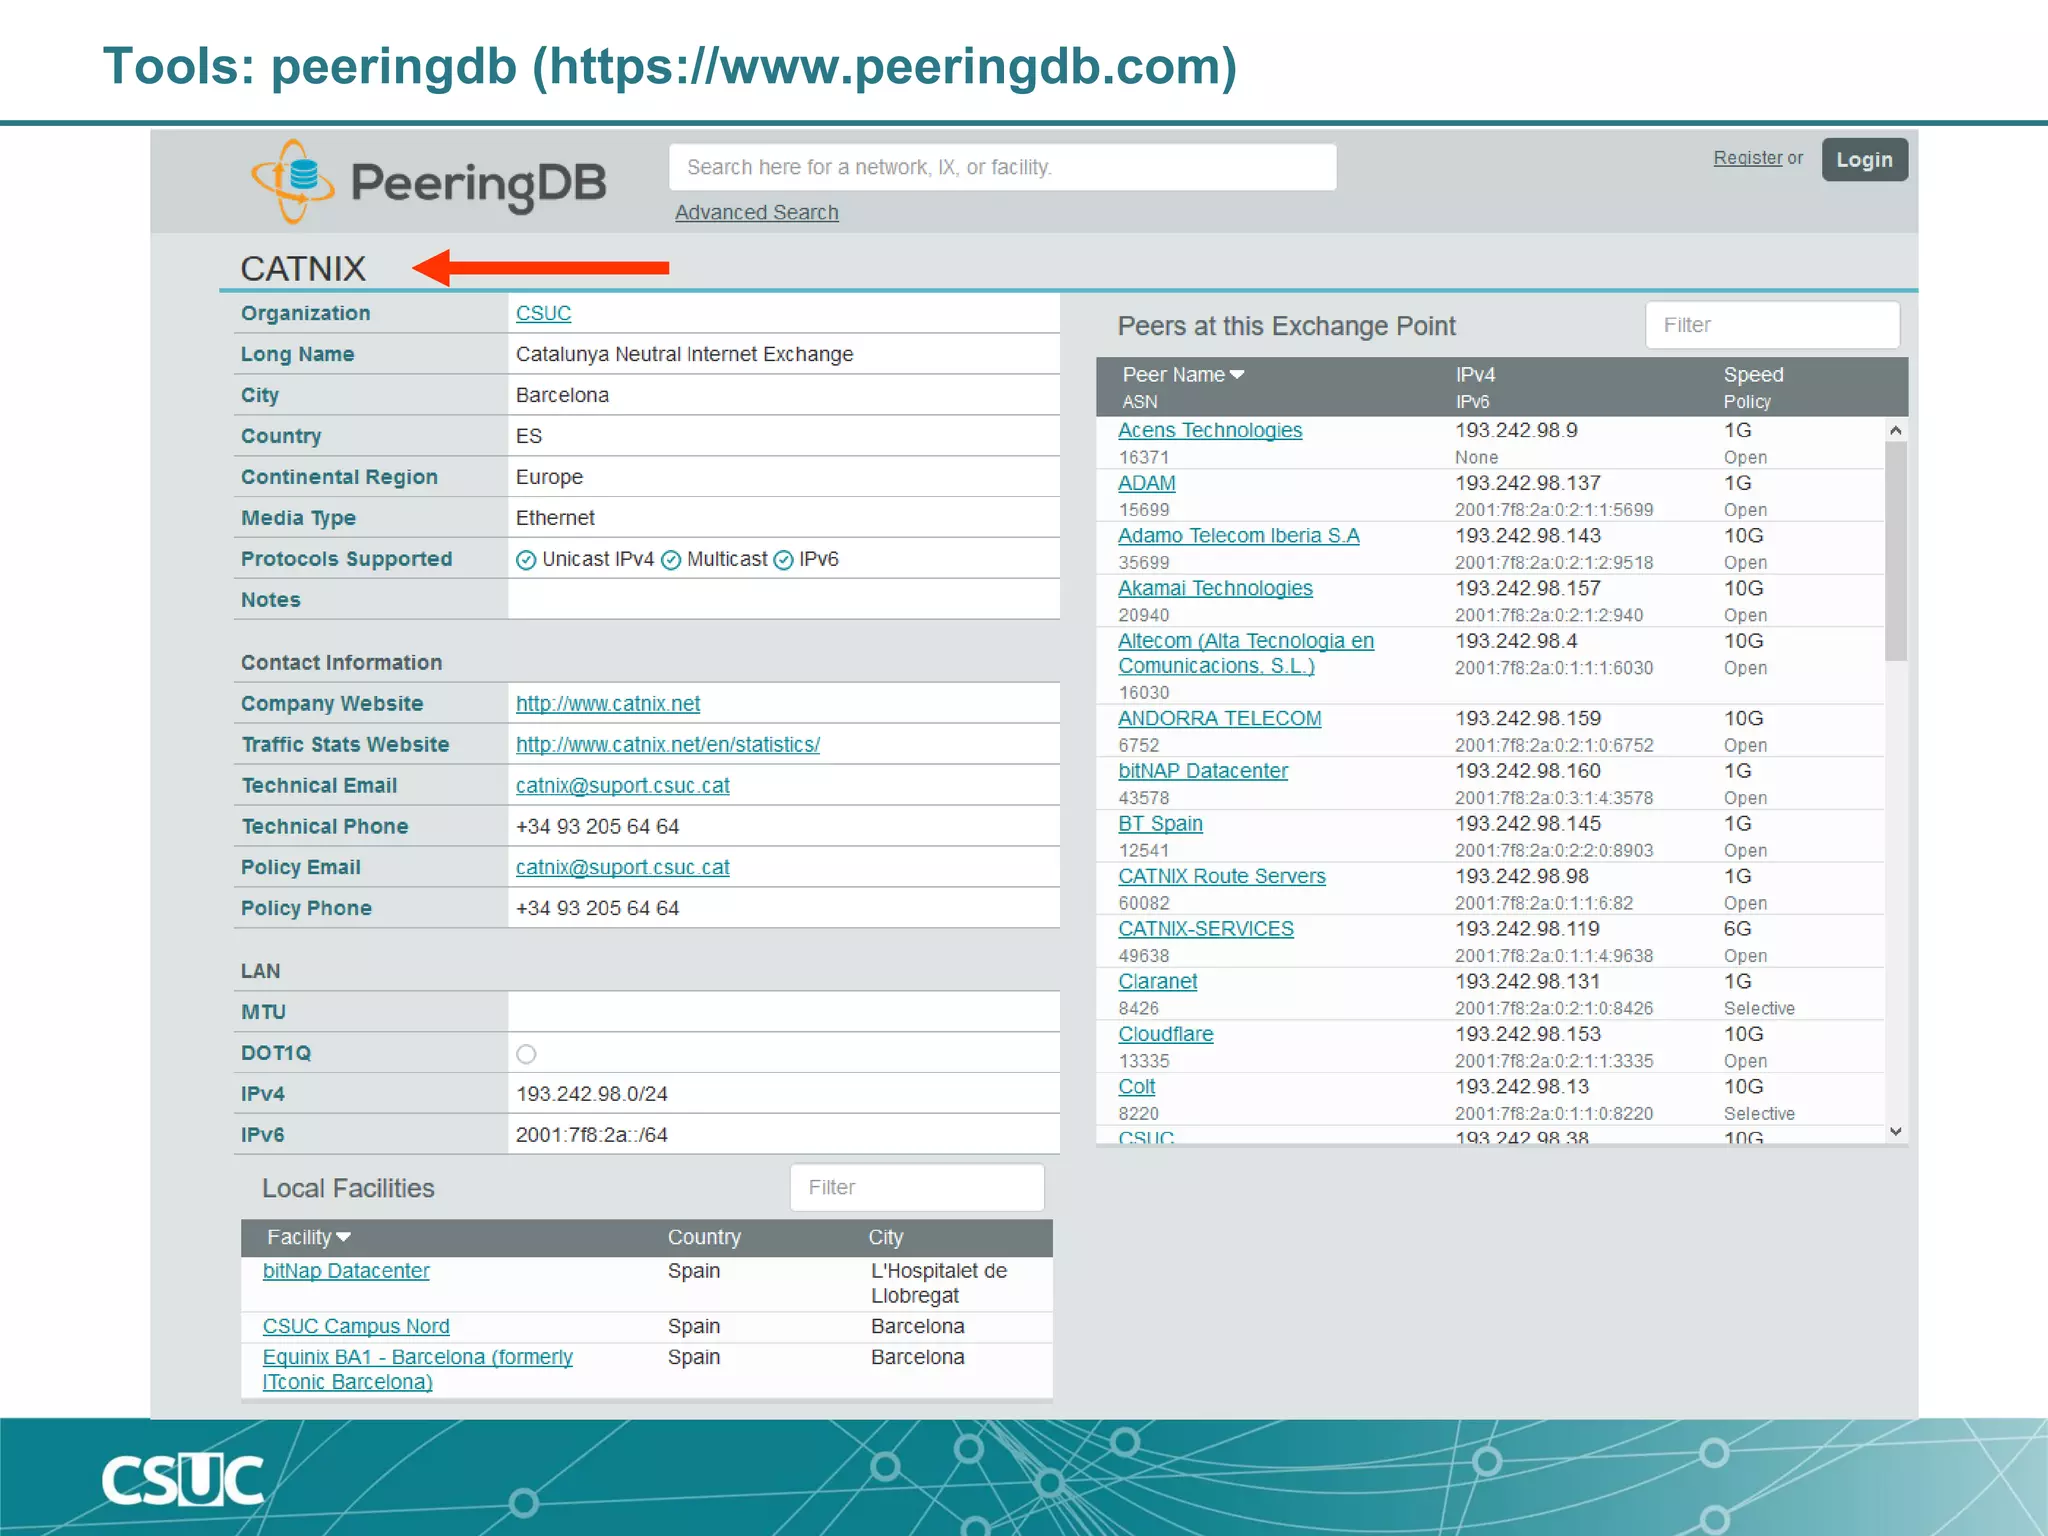Open the Claranet peer

[1157, 982]
